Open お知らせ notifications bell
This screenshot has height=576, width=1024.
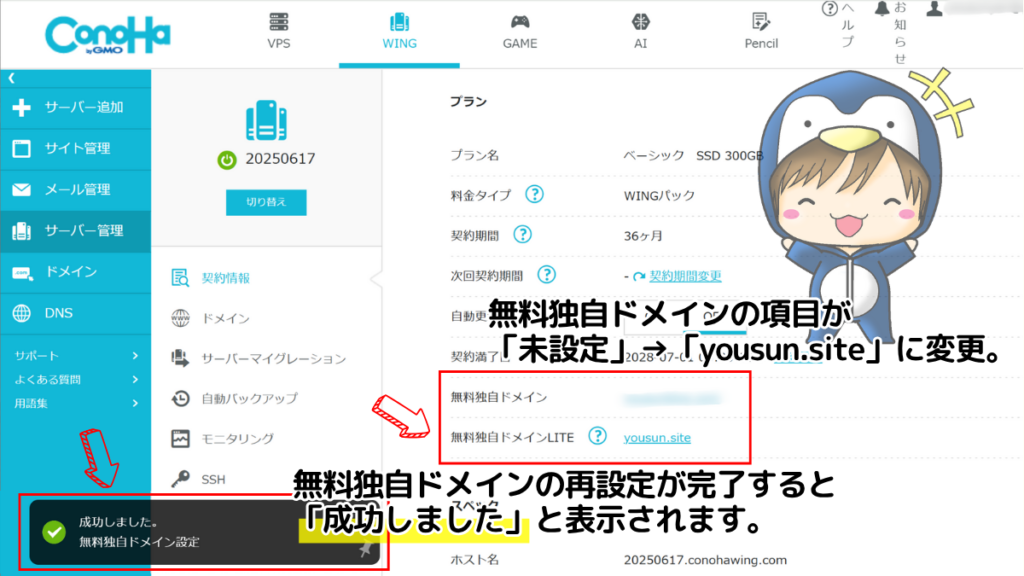882,8
